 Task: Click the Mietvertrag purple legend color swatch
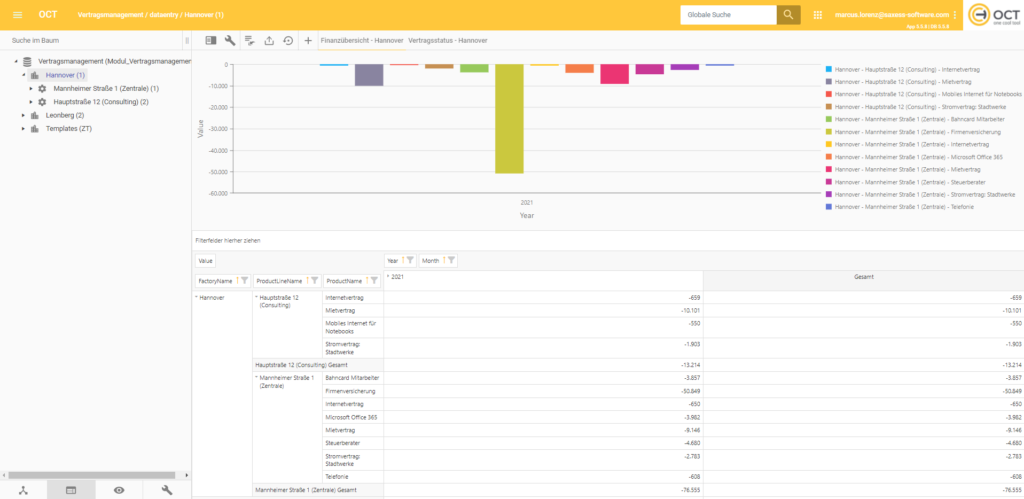pyautogui.click(x=829, y=81)
